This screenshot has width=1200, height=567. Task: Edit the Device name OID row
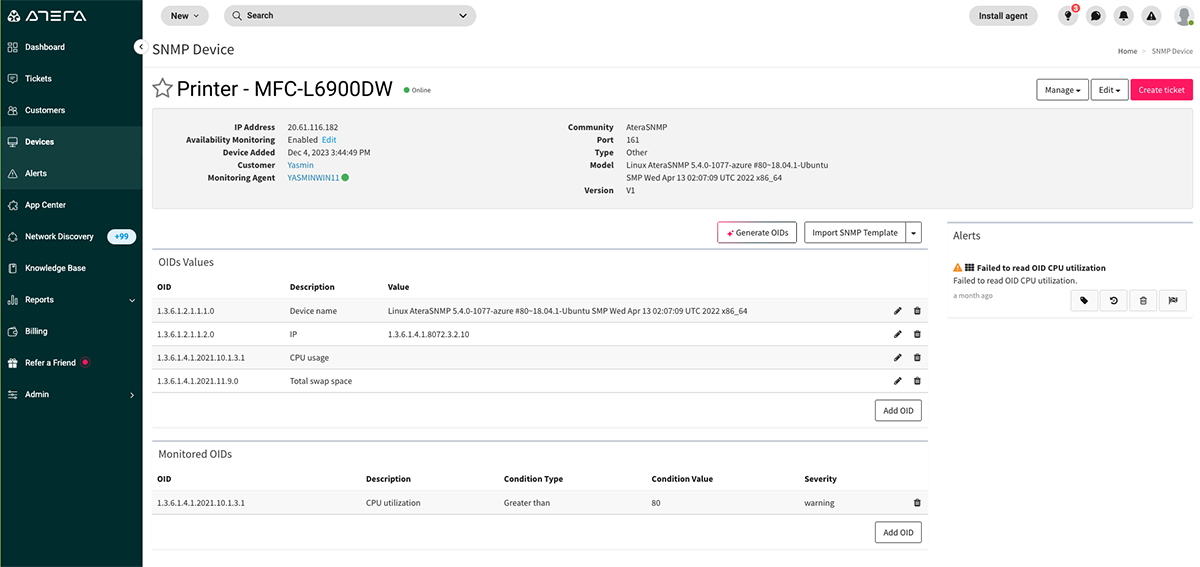(x=898, y=311)
